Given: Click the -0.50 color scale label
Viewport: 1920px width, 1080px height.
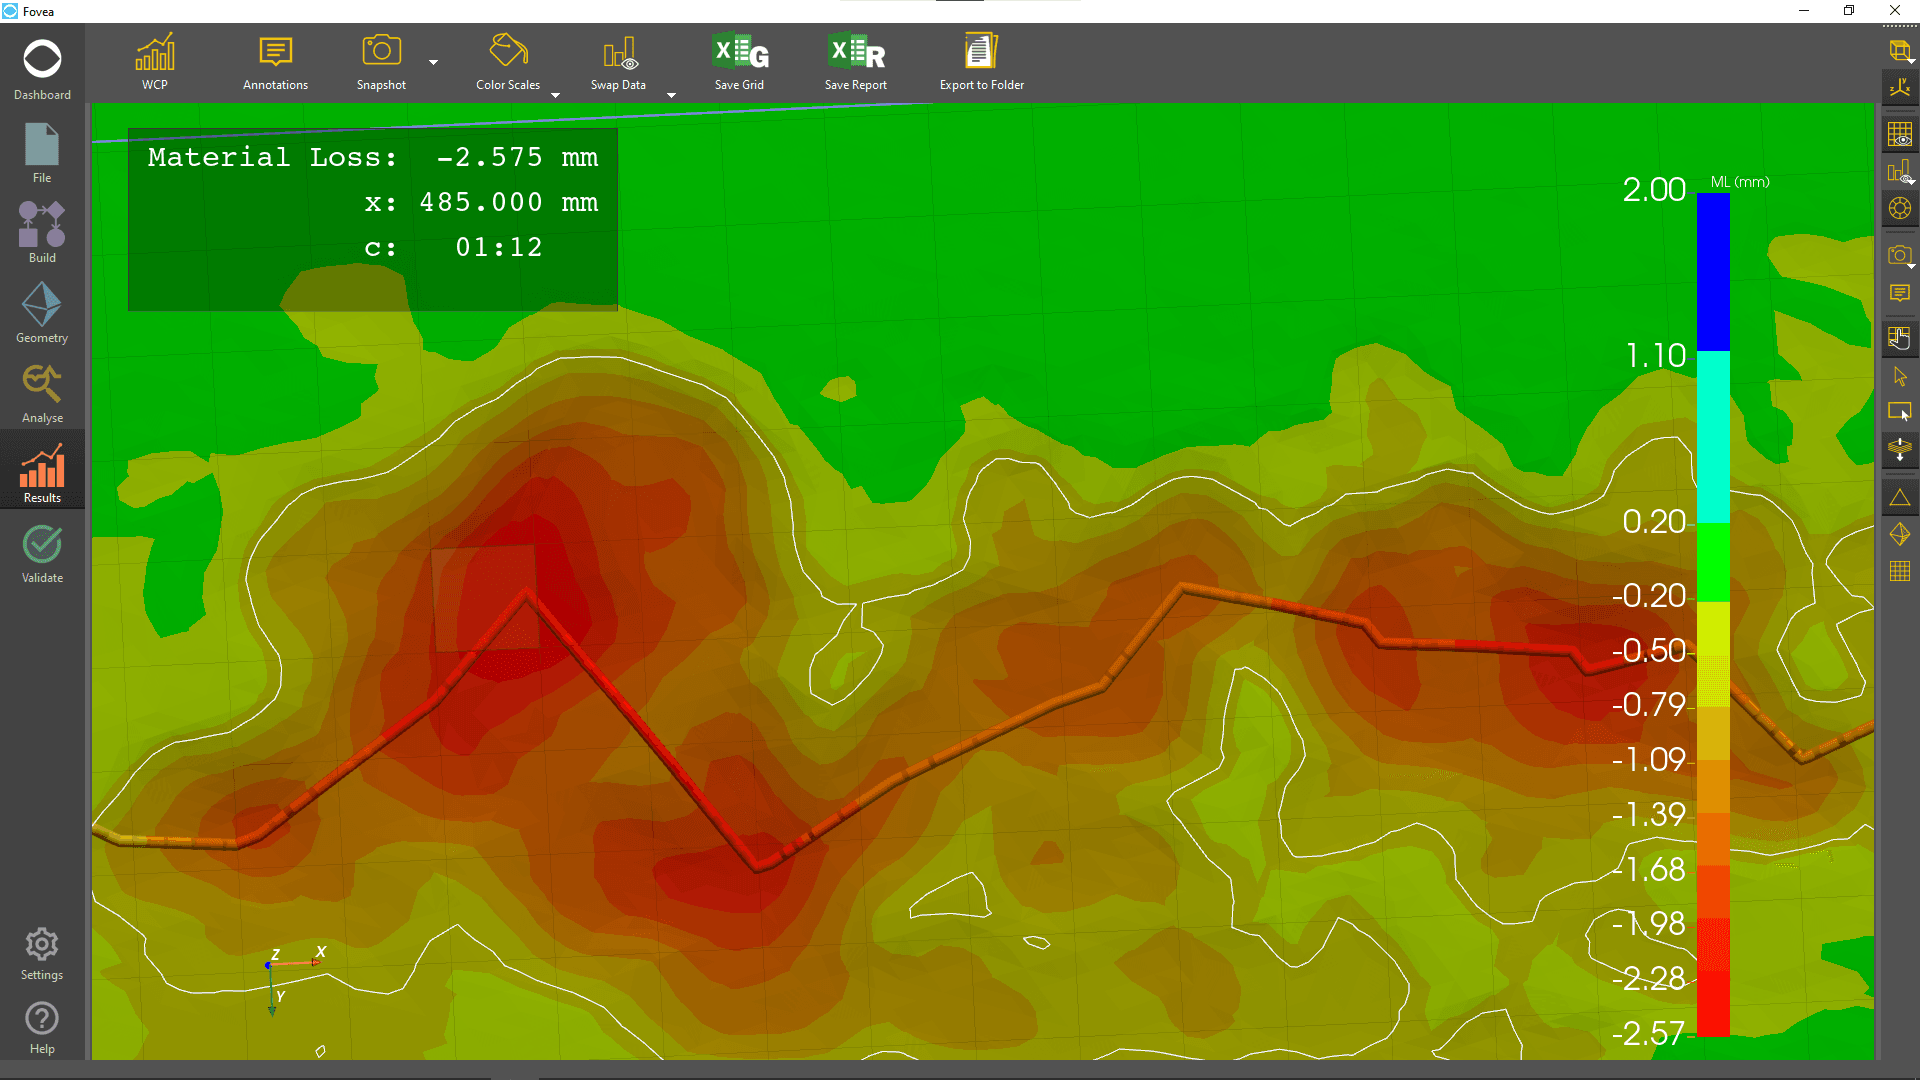Looking at the screenshot, I should coord(1649,650).
